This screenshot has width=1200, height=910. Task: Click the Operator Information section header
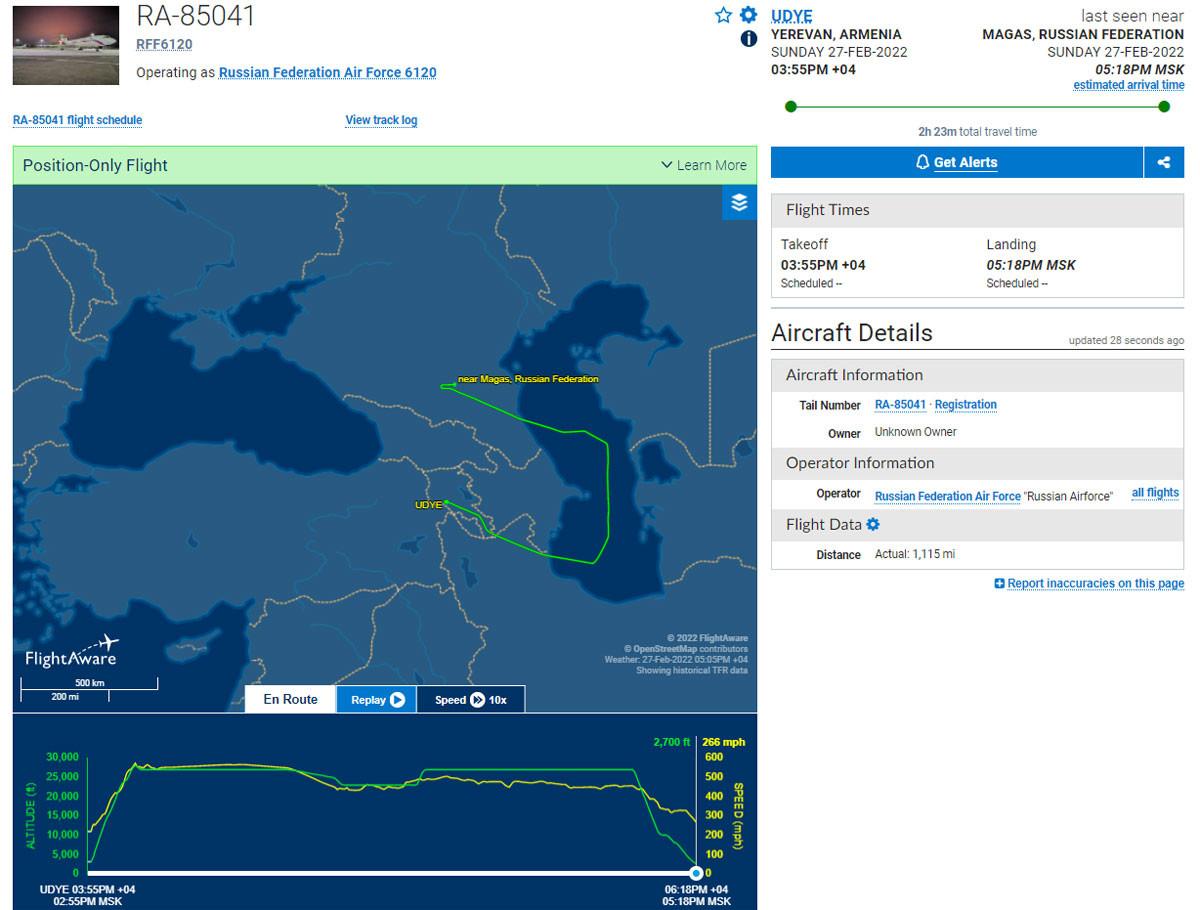[x=977, y=463]
